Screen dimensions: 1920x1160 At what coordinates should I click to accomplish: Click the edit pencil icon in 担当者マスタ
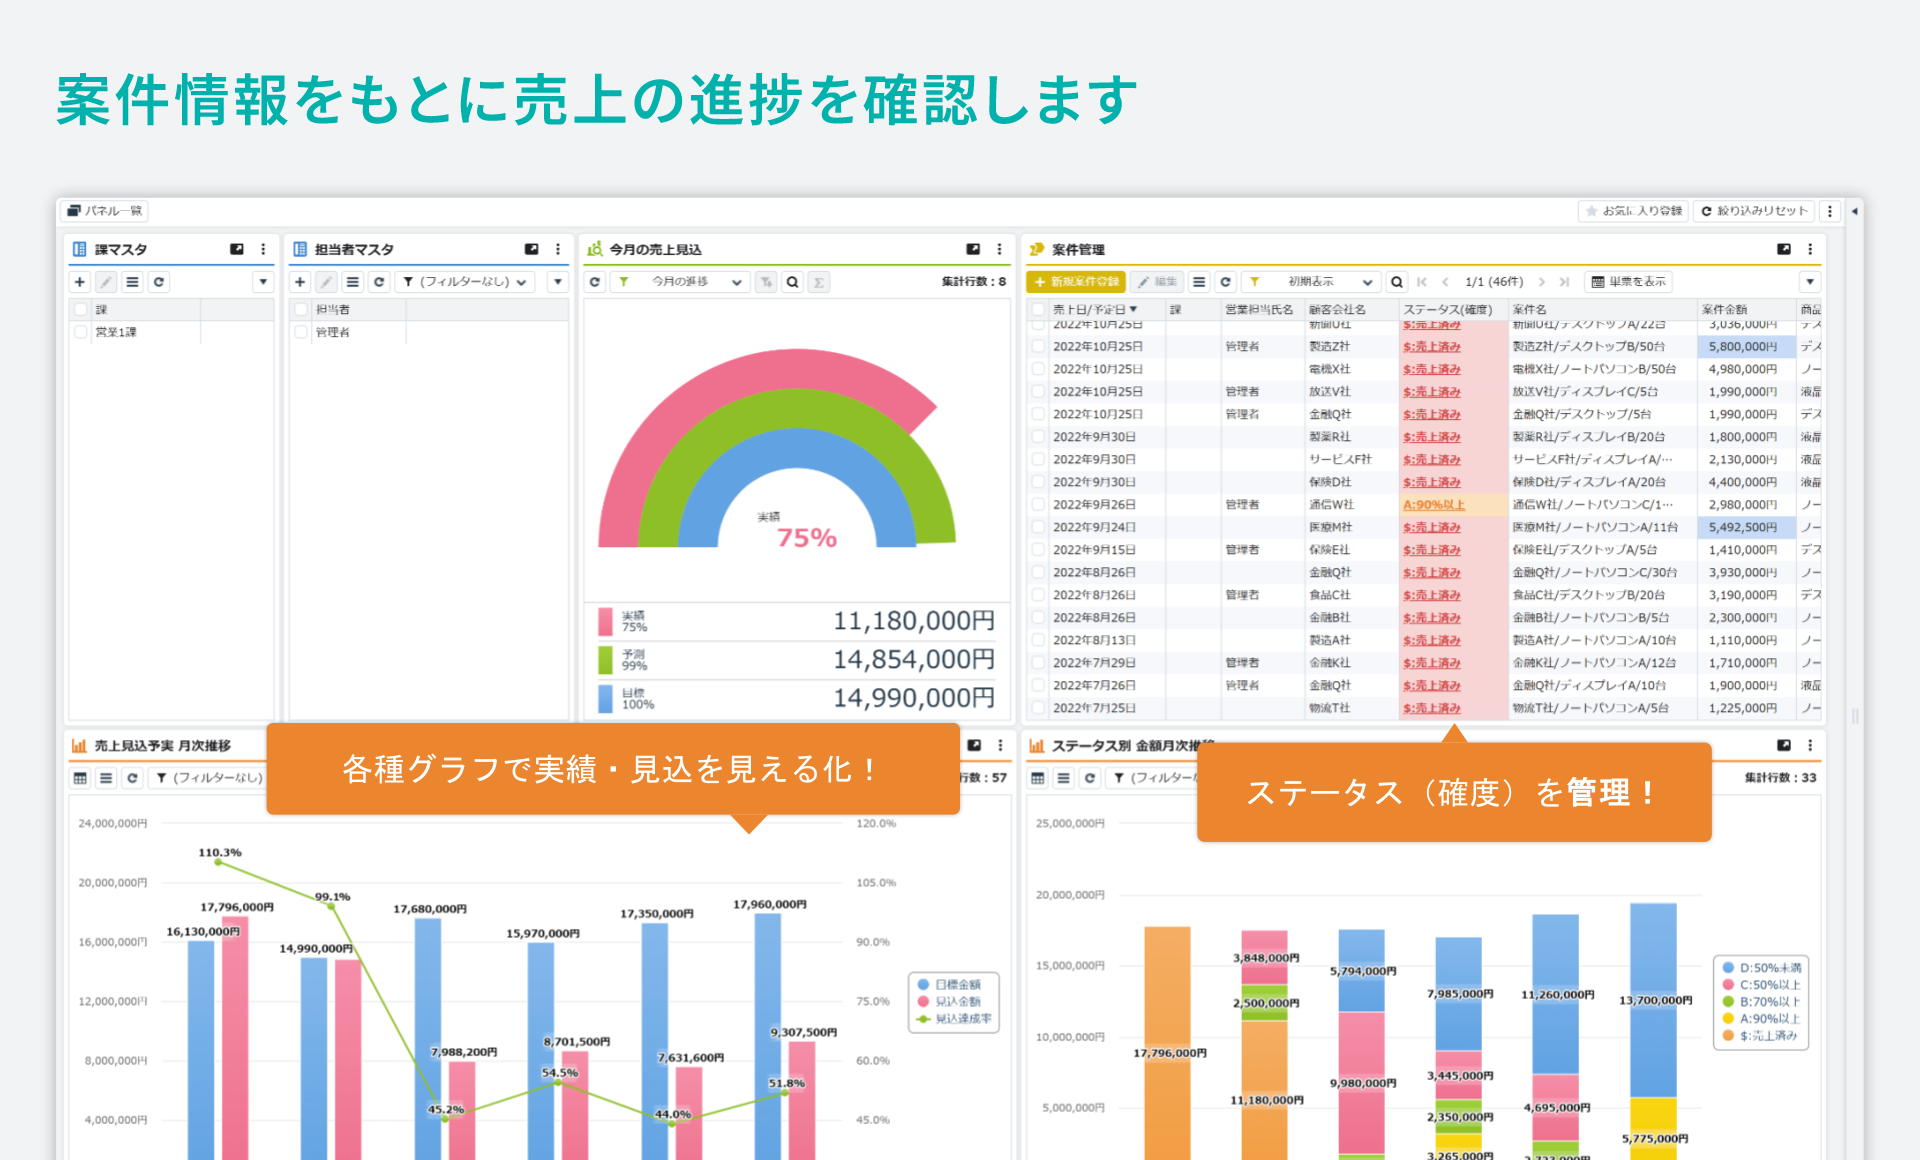pyautogui.click(x=327, y=282)
